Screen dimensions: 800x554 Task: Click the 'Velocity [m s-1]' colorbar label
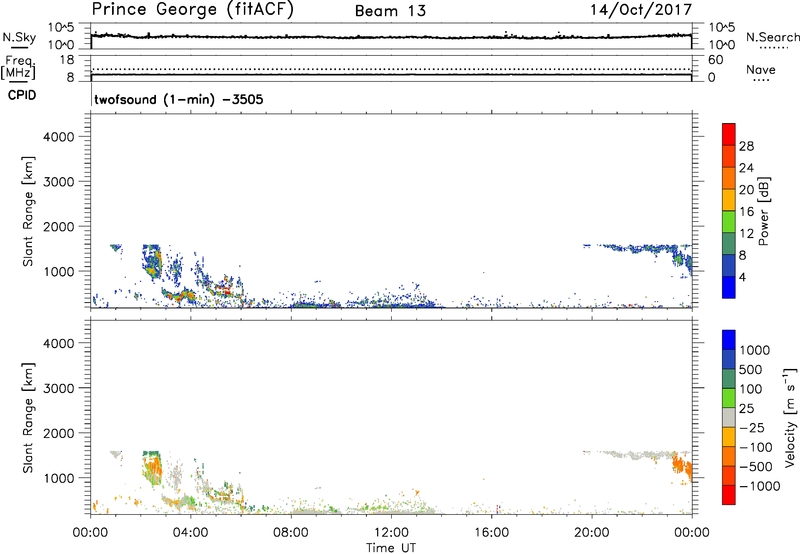coord(790,417)
